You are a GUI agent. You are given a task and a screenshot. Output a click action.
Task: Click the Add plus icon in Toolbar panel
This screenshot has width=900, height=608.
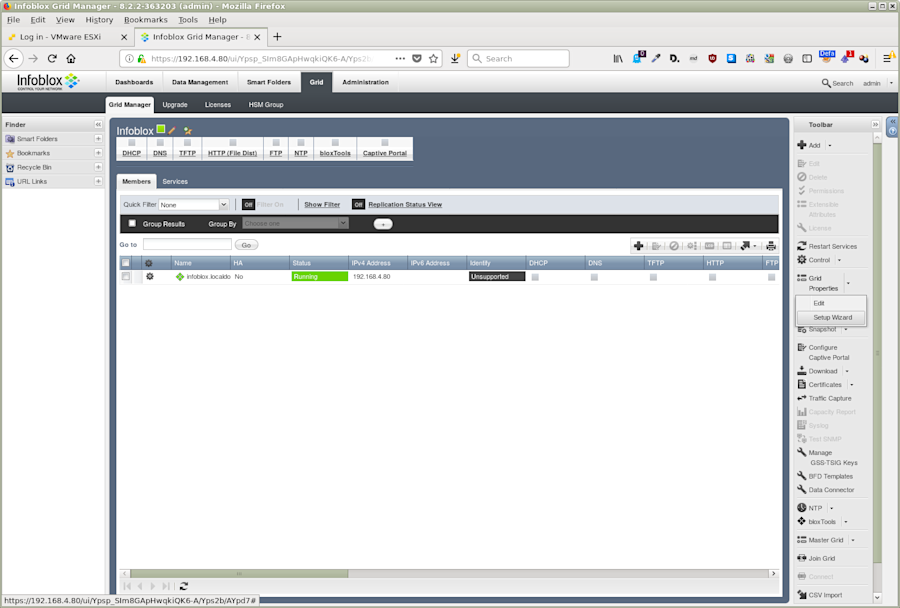point(801,145)
